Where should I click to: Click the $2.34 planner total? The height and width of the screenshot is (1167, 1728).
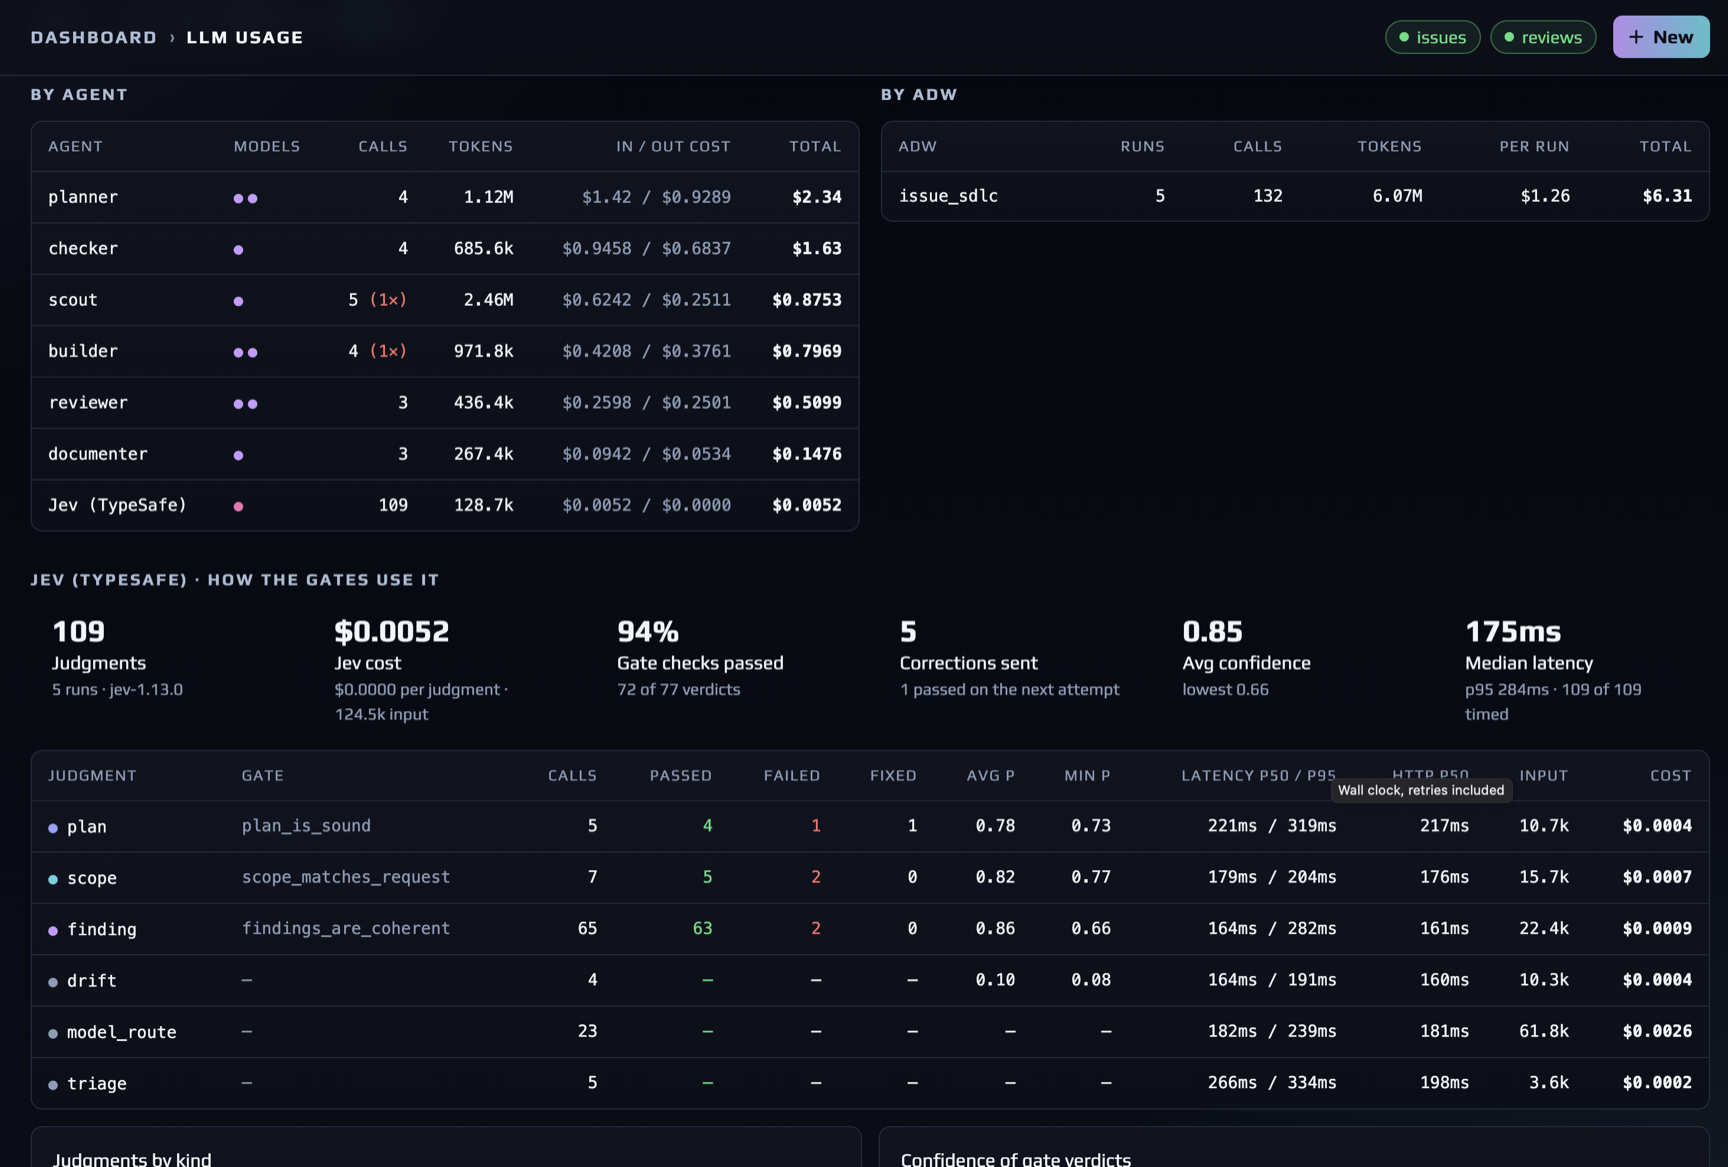pos(816,197)
